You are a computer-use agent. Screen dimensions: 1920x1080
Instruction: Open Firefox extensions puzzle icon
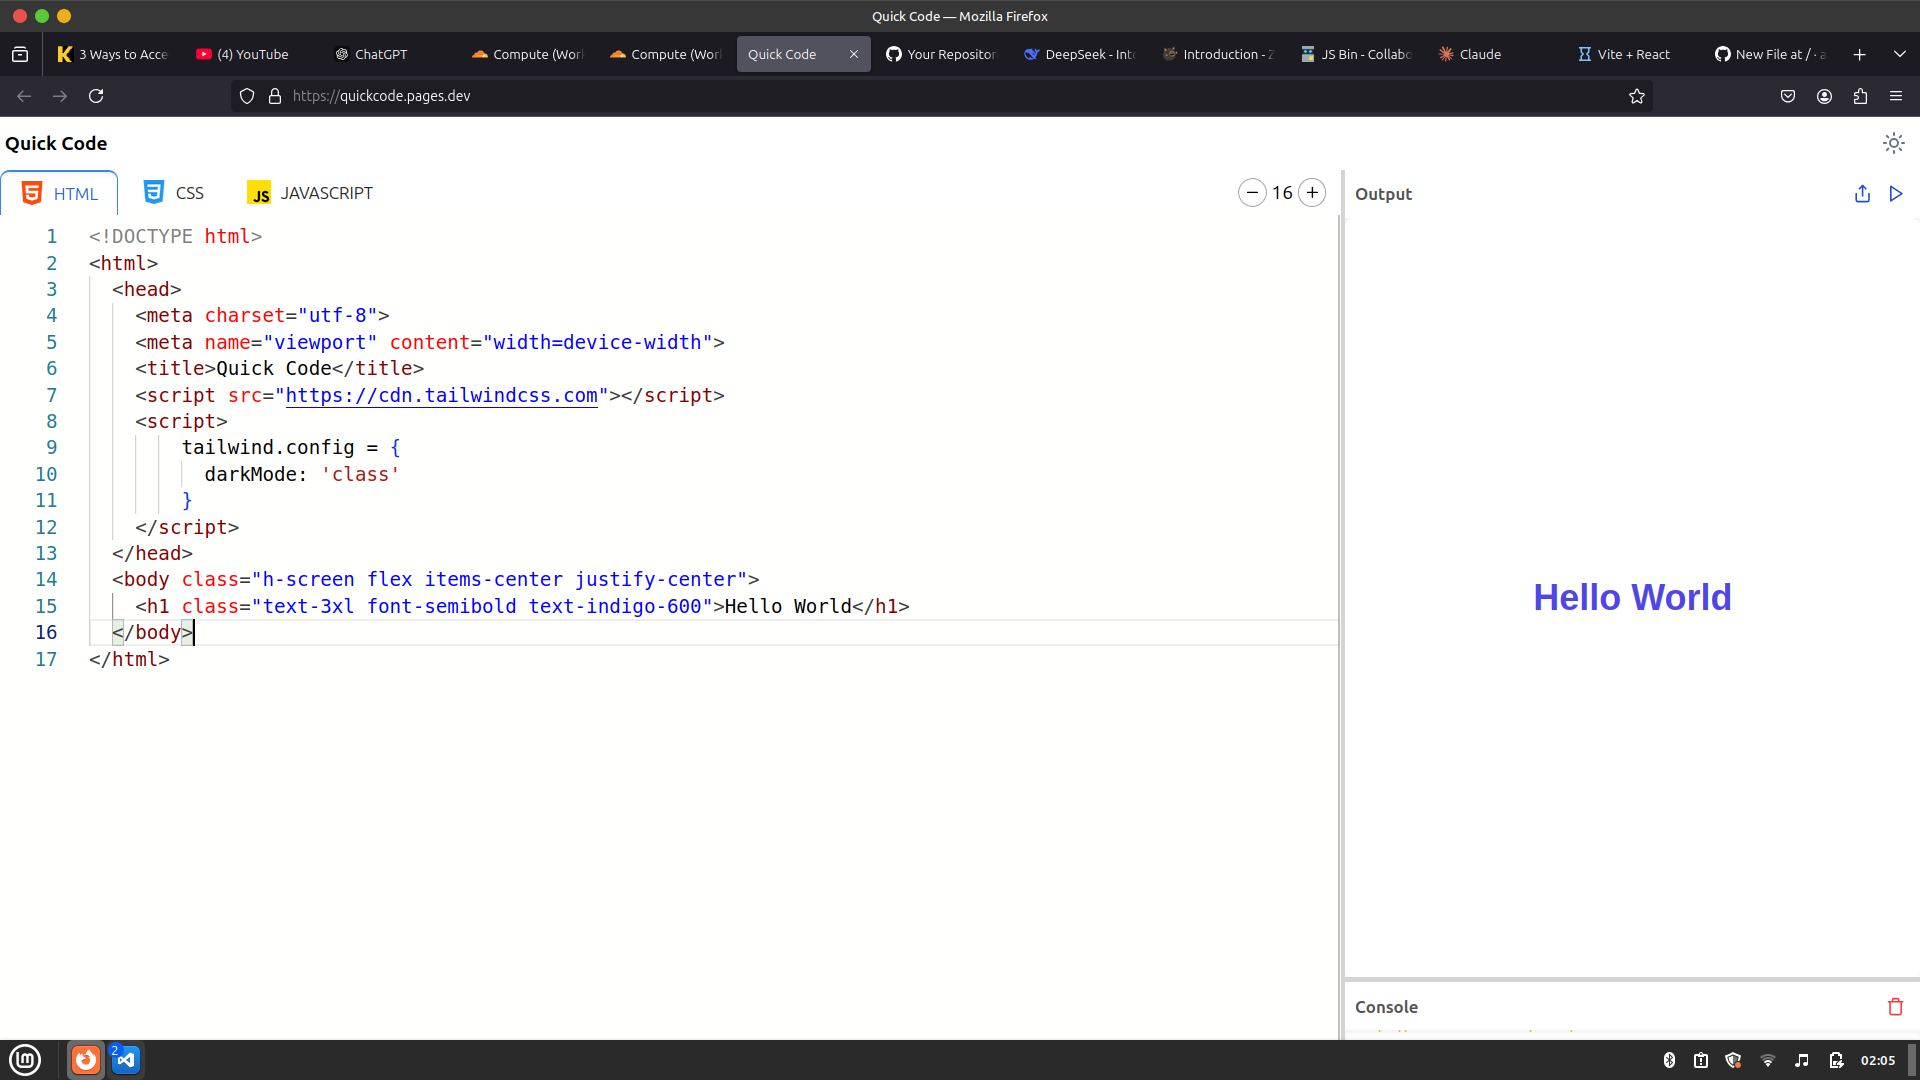coord(1860,96)
